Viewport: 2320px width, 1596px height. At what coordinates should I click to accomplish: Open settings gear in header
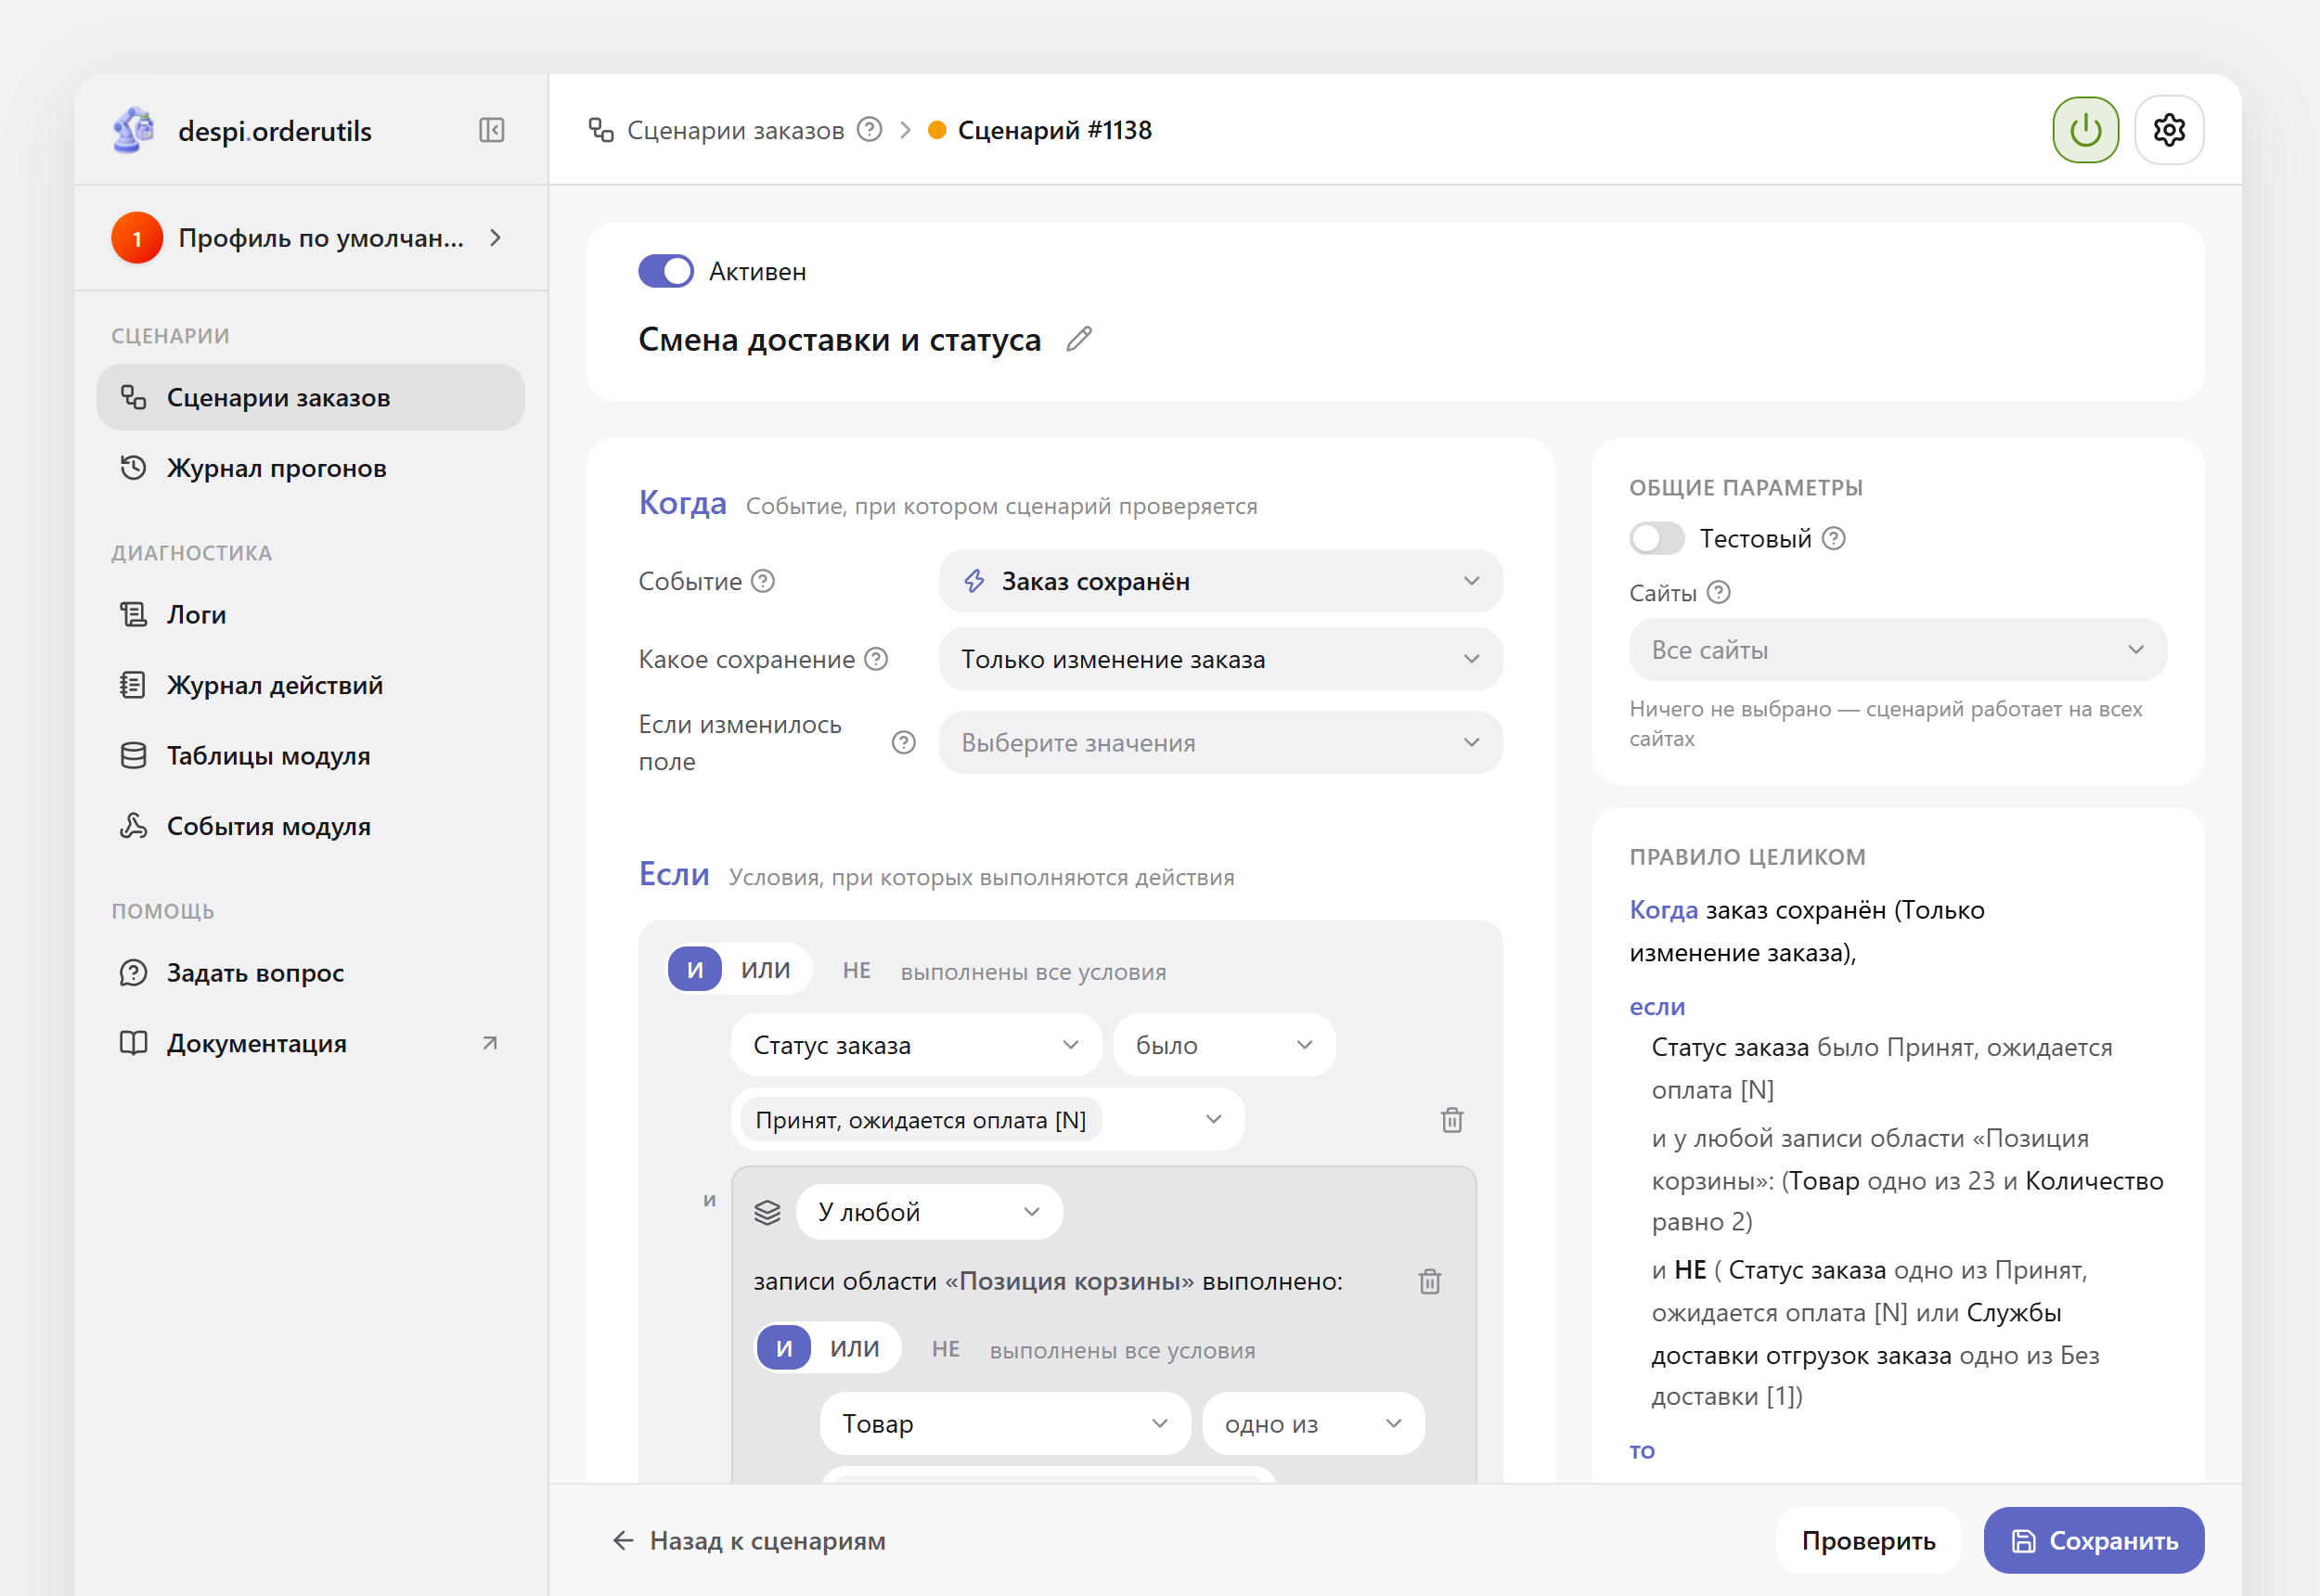pos(2168,130)
